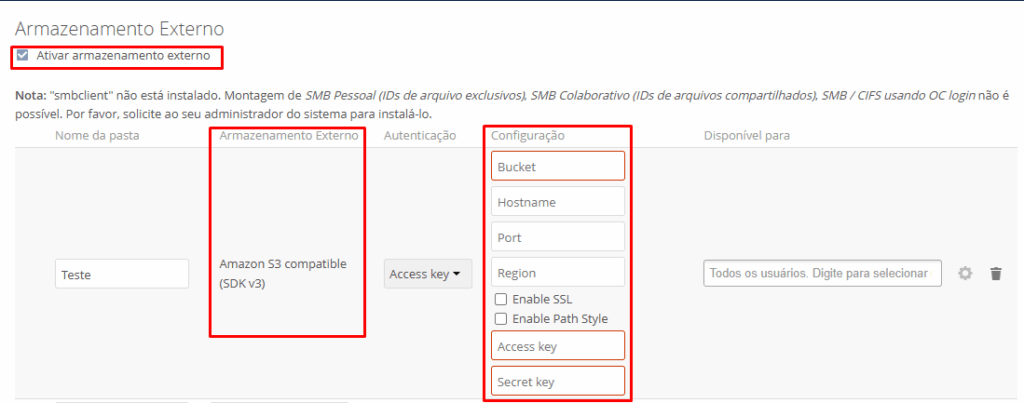Focus the Region input box

[557, 272]
